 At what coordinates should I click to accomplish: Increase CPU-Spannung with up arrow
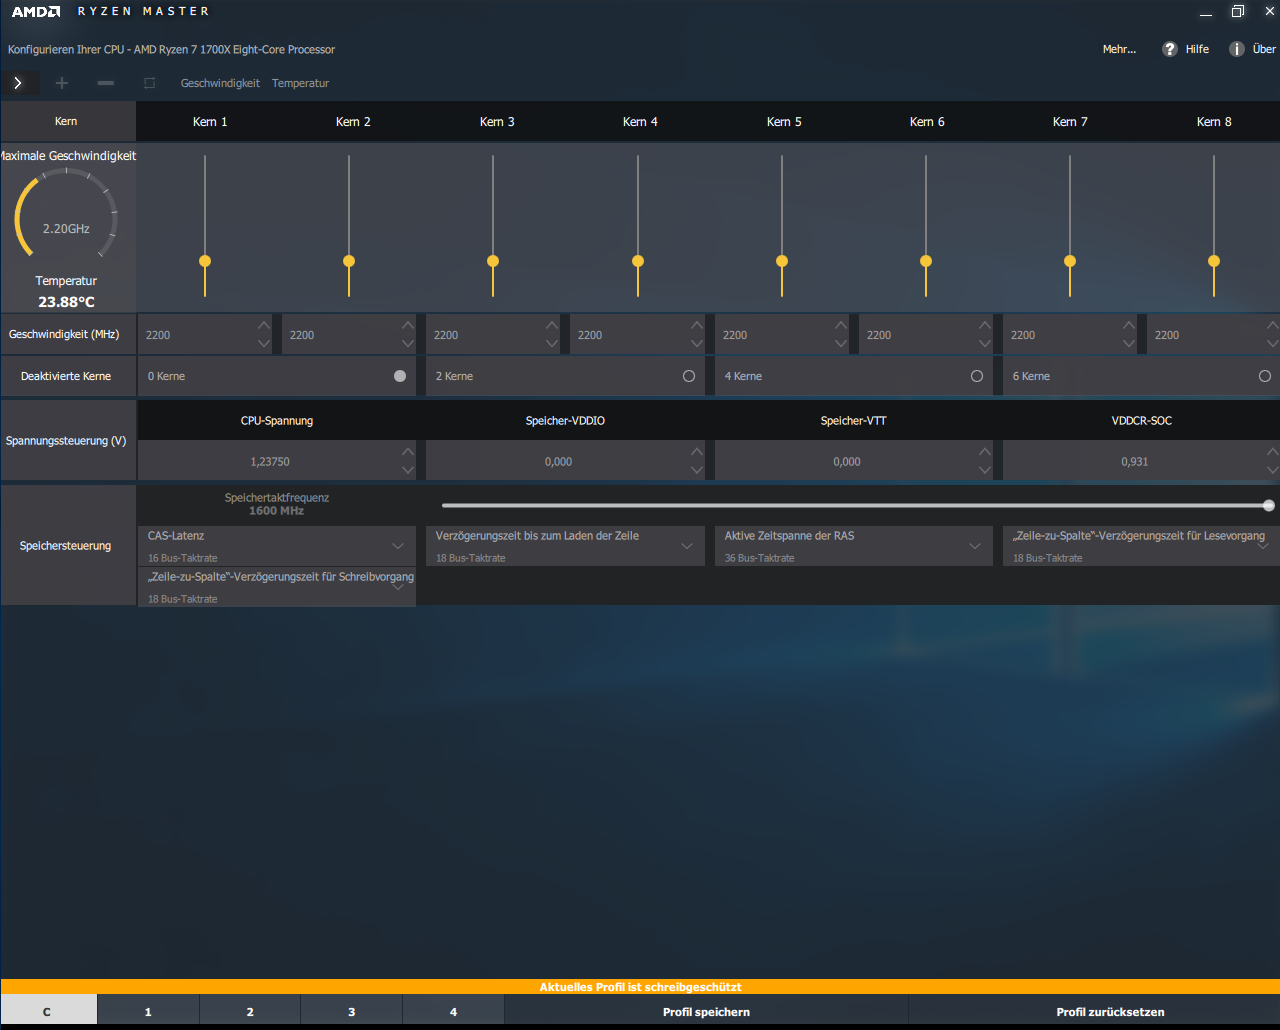(408, 452)
